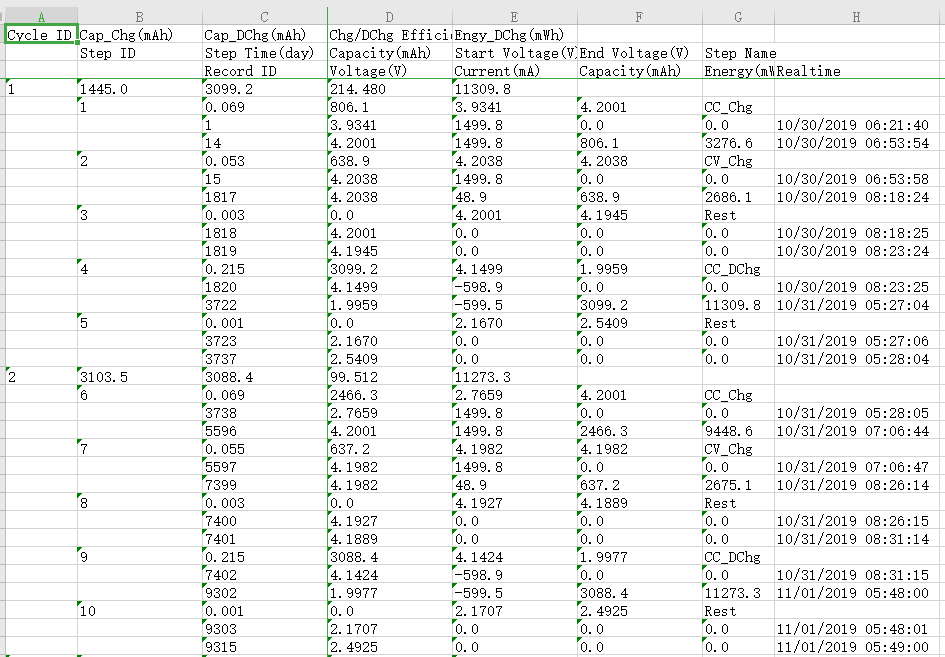The image size is (945, 657).
Task: Select the cell containing 2675.1
Action: [x=738, y=485]
